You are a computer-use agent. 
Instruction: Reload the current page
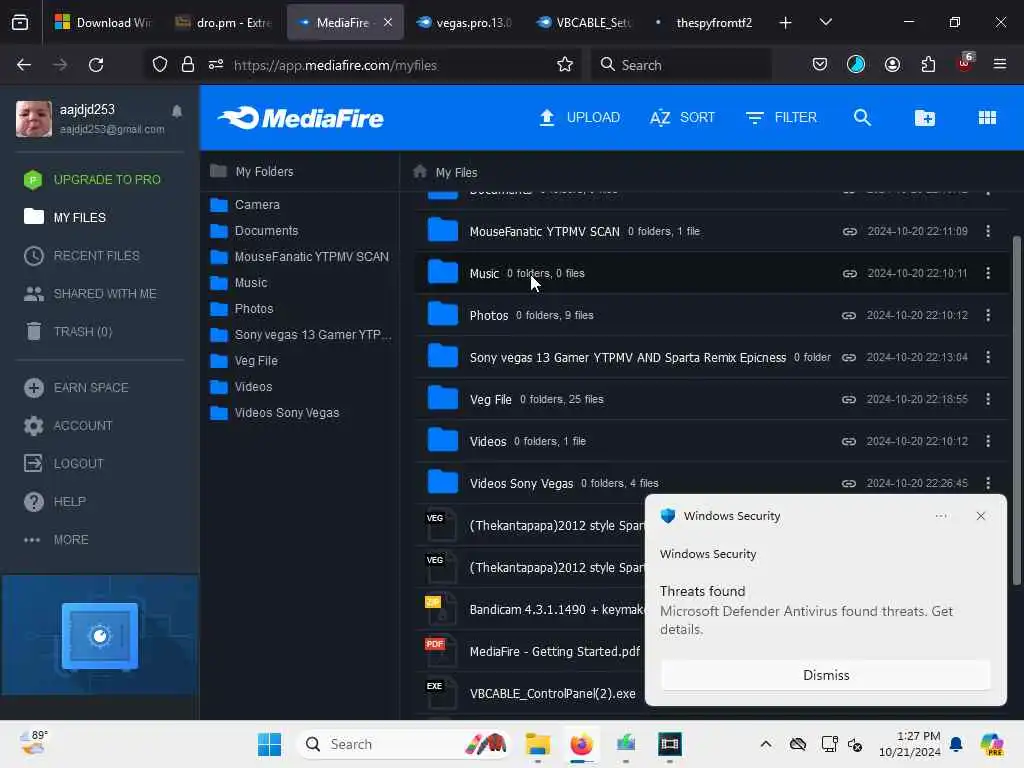tap(96, 65)
